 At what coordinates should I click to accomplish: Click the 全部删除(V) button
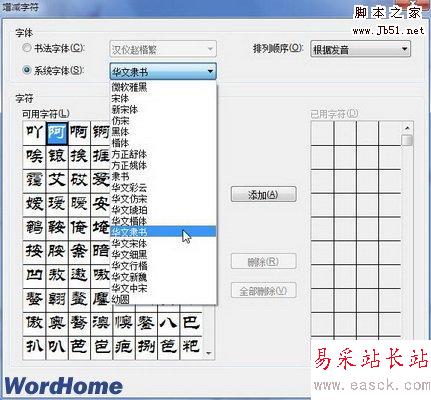click(x=263, y=291)
